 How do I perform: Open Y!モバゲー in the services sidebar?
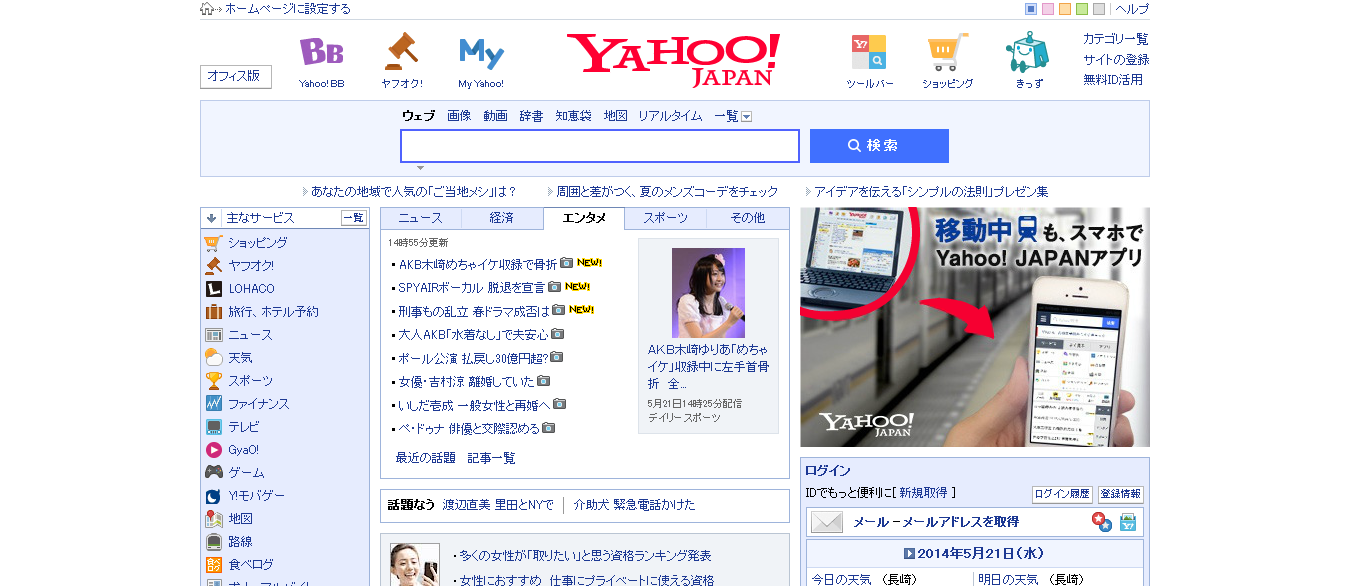(256, 496)
